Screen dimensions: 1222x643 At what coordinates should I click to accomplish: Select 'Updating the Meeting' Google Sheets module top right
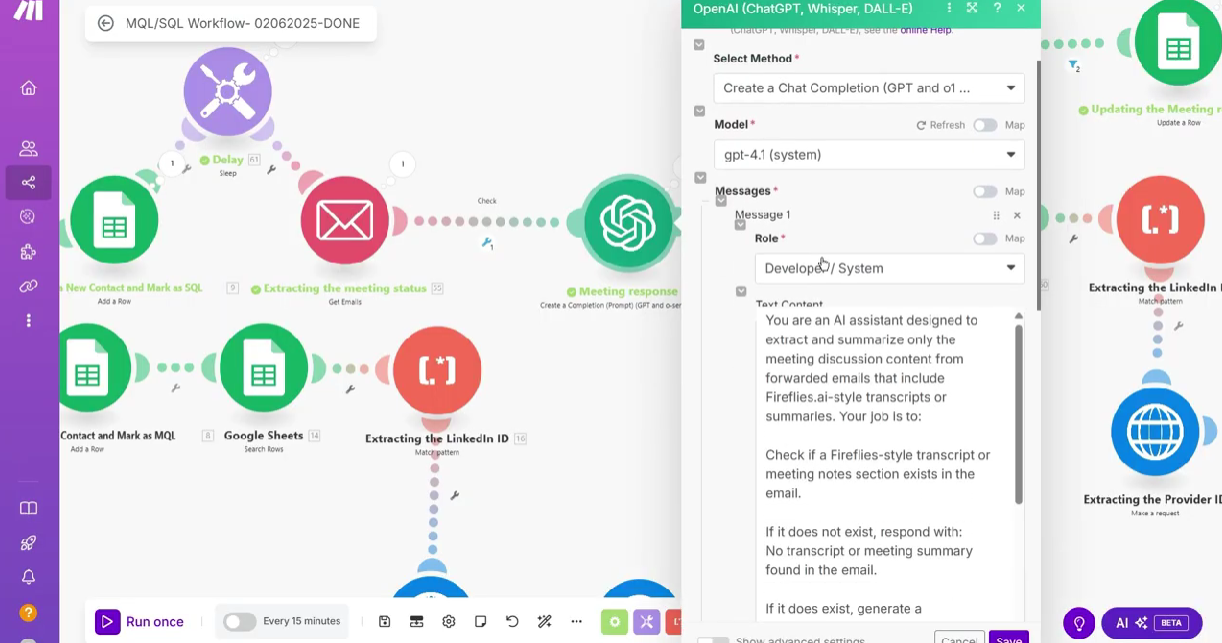[1178, 42]
